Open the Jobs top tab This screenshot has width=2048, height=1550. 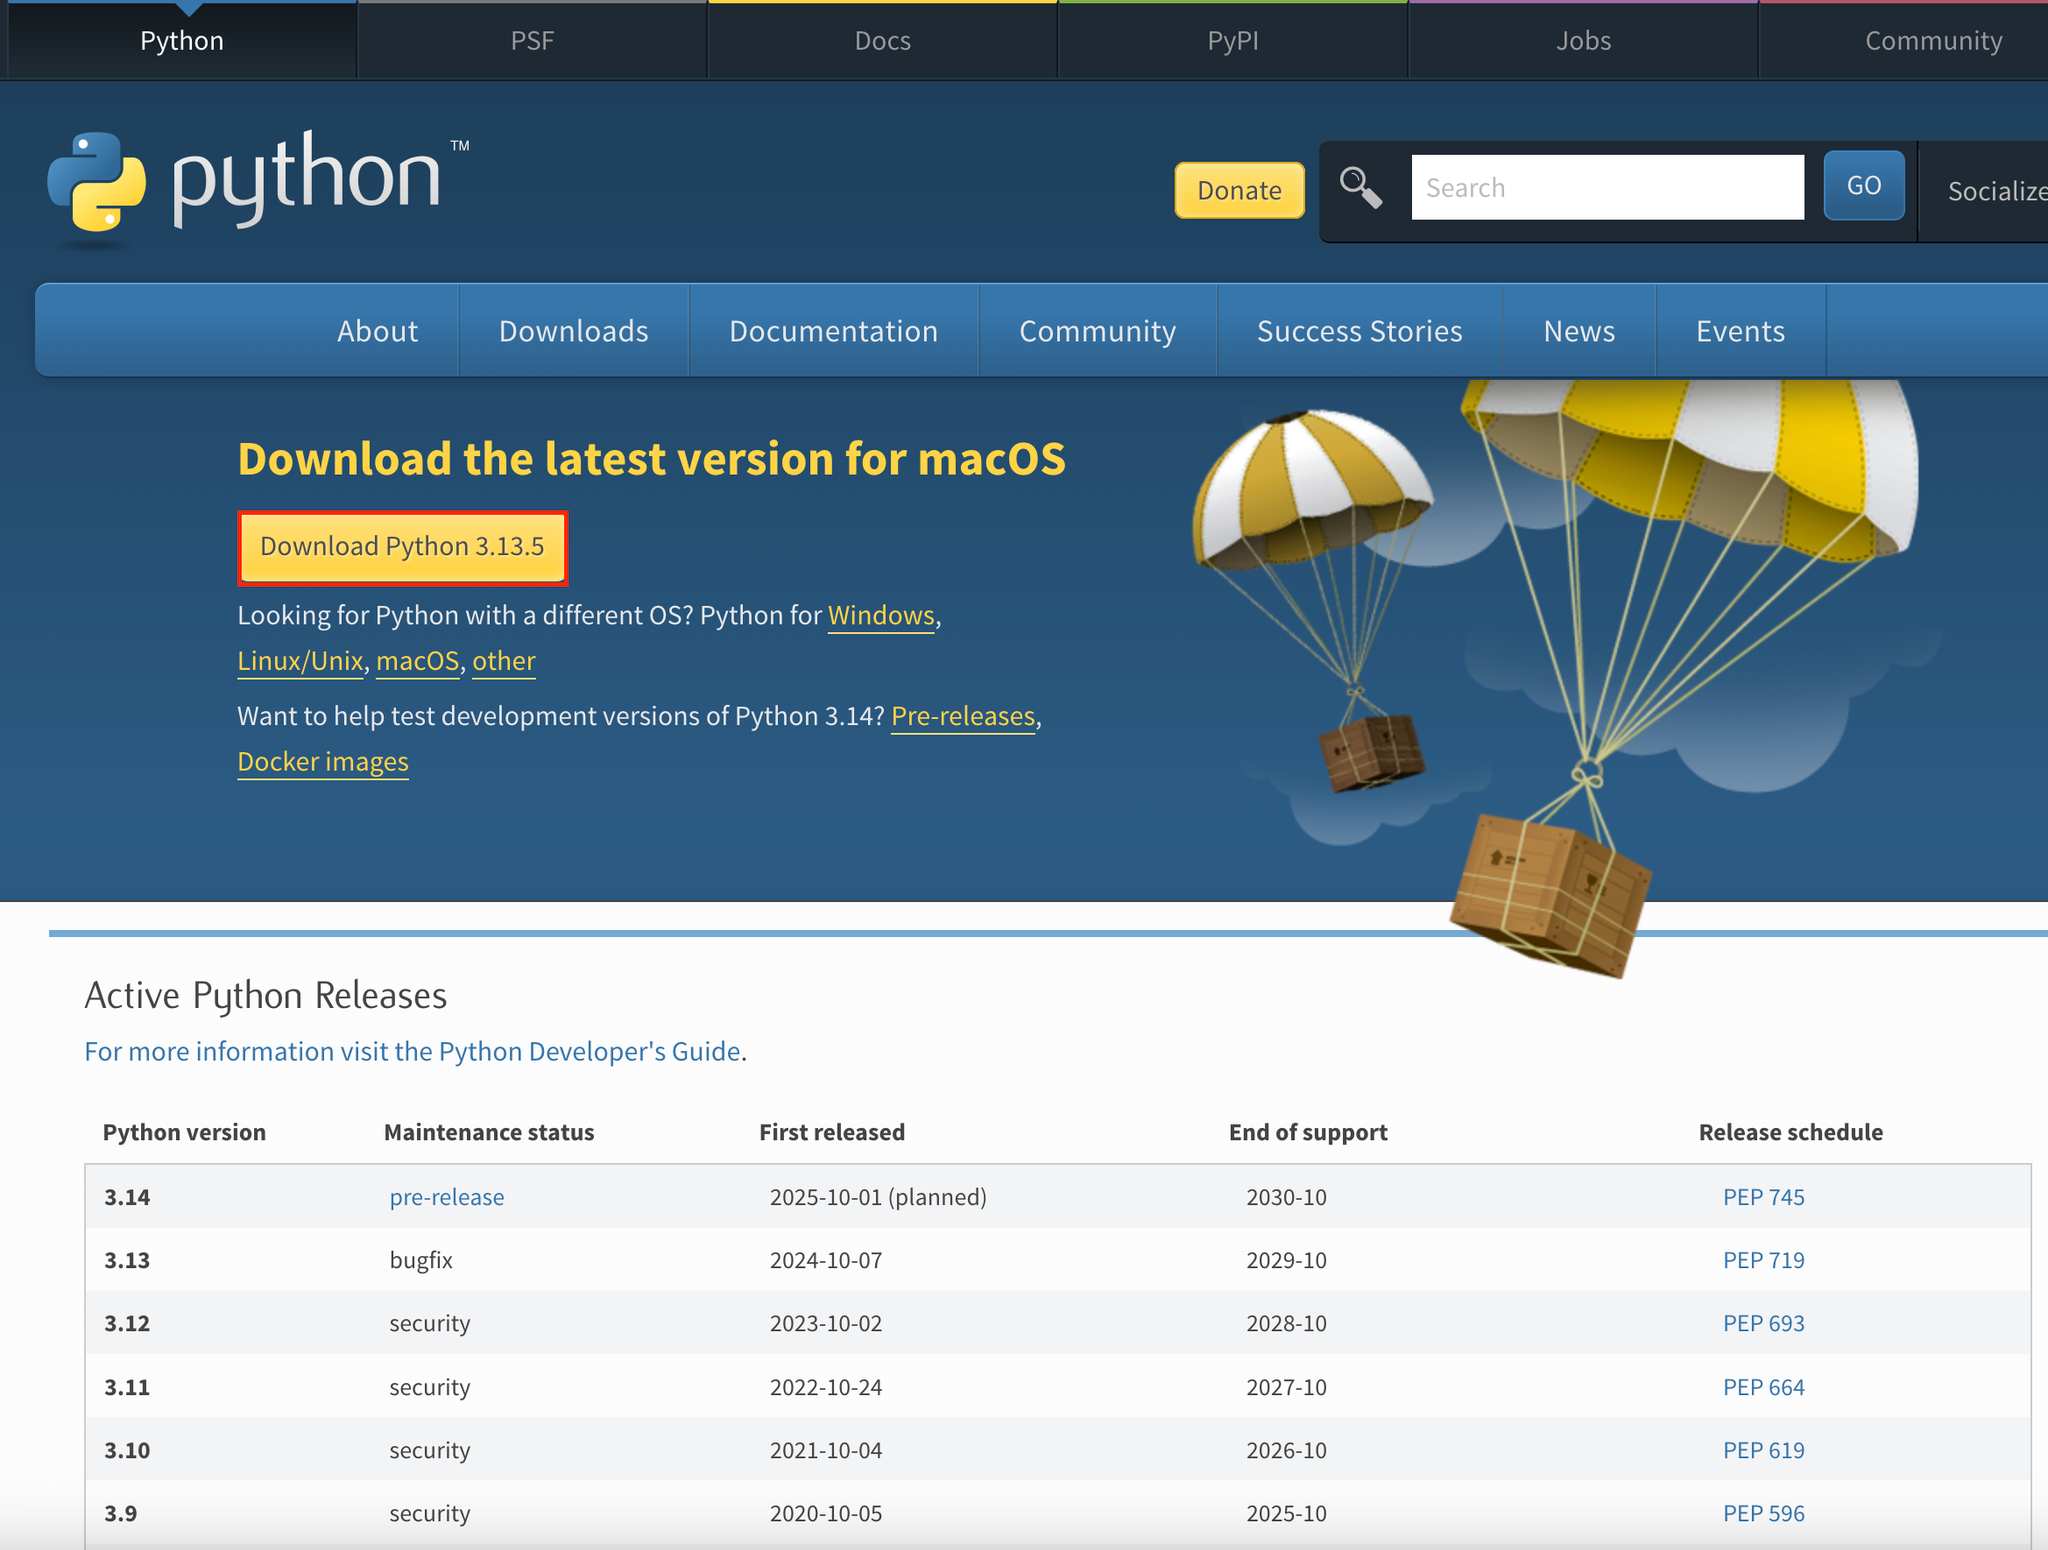click(1583, 40)
